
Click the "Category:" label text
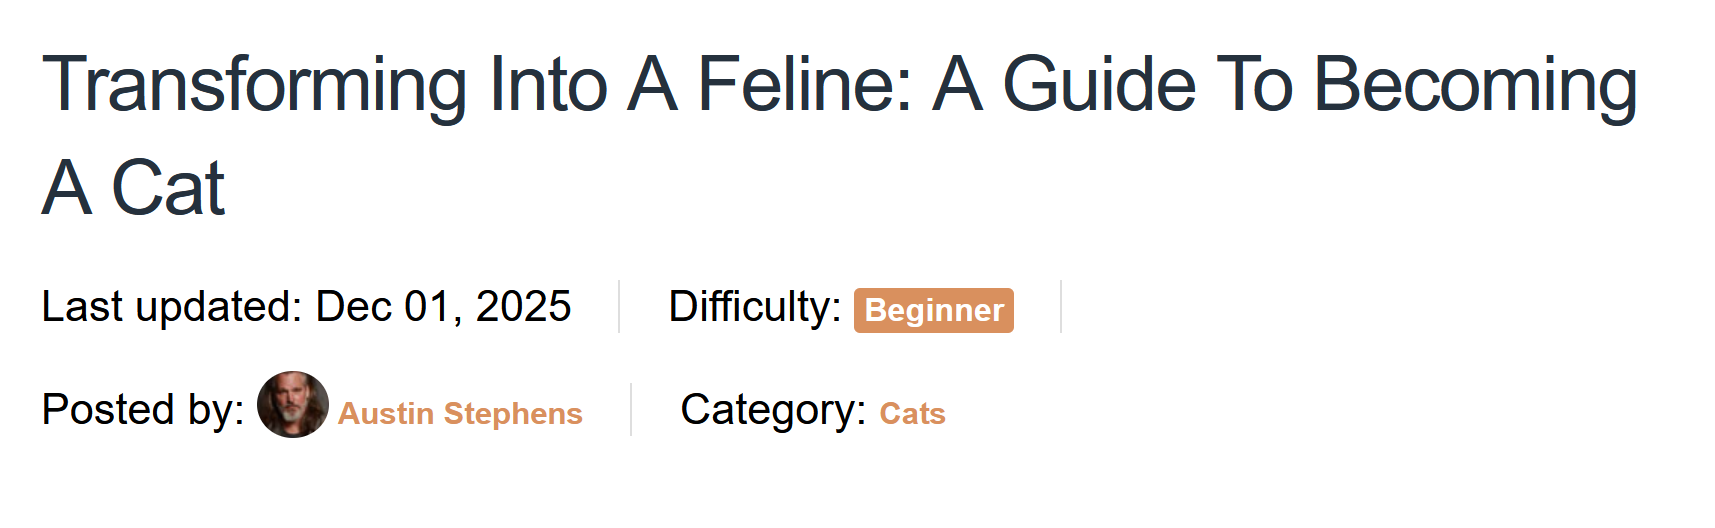click(772, 410)
